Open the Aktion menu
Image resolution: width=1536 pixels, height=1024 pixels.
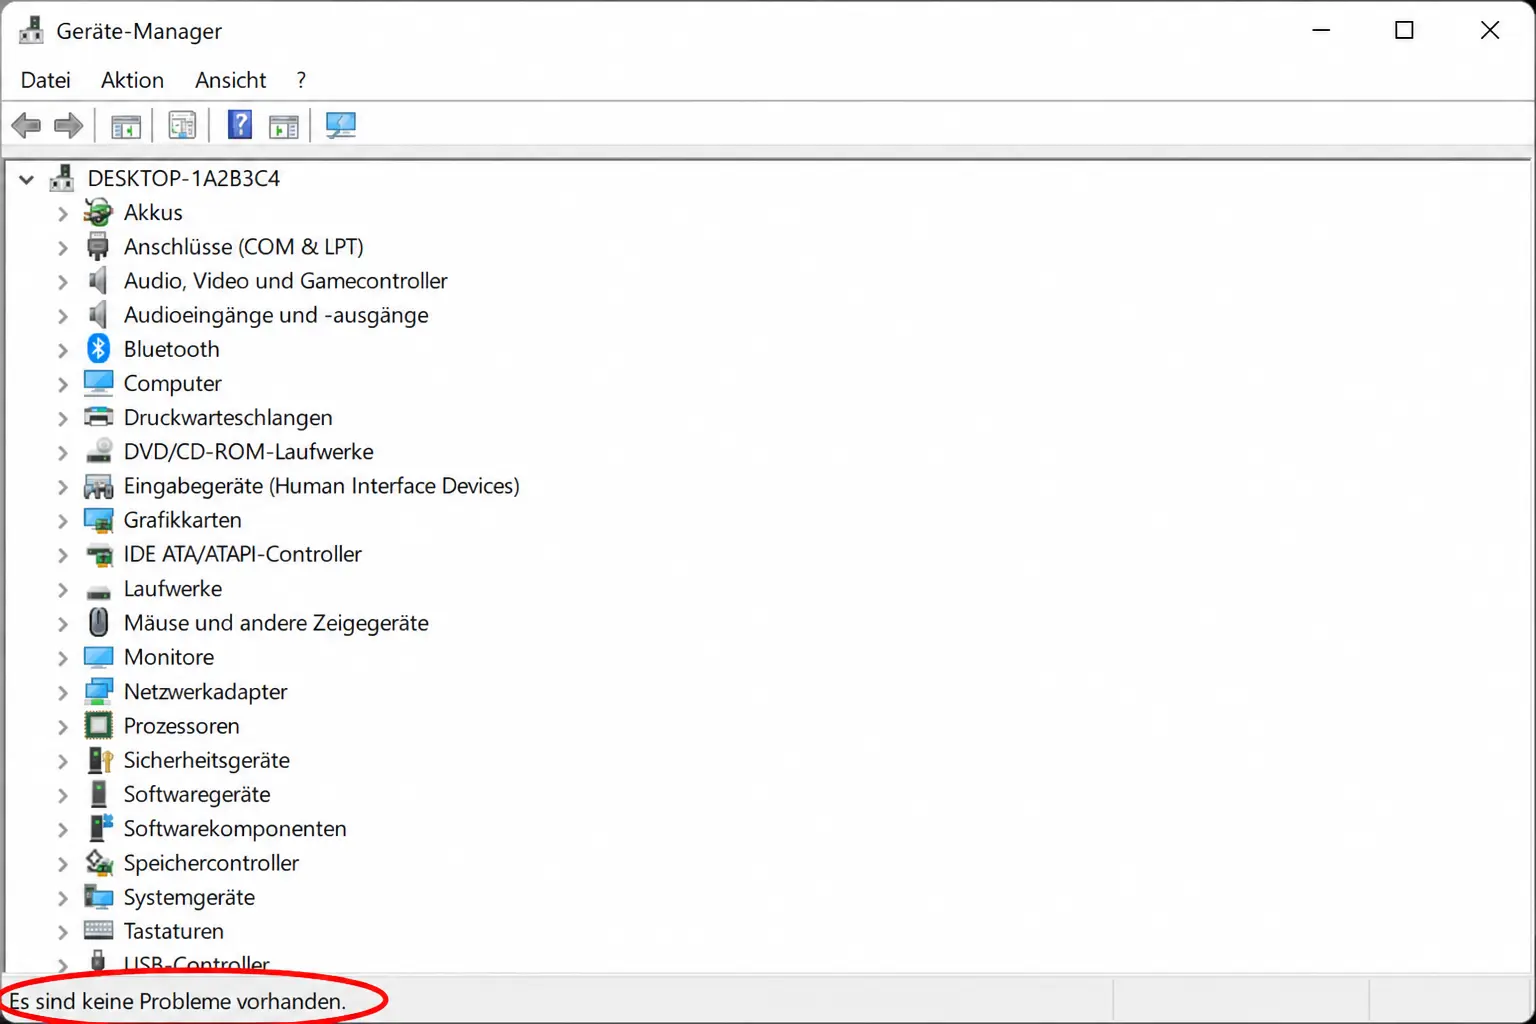click(132, 80)
